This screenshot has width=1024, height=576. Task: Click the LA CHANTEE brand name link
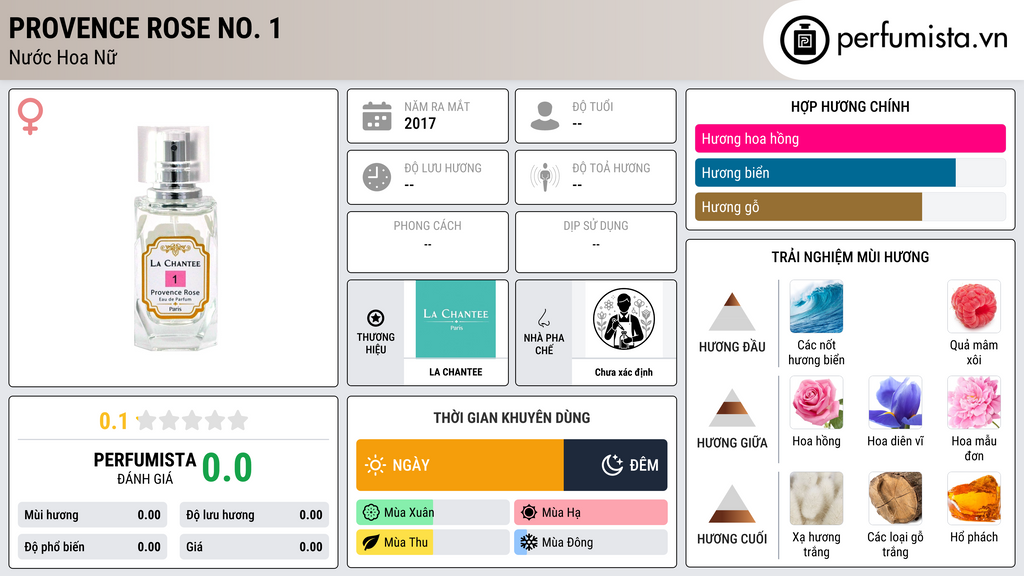point(456,372)
